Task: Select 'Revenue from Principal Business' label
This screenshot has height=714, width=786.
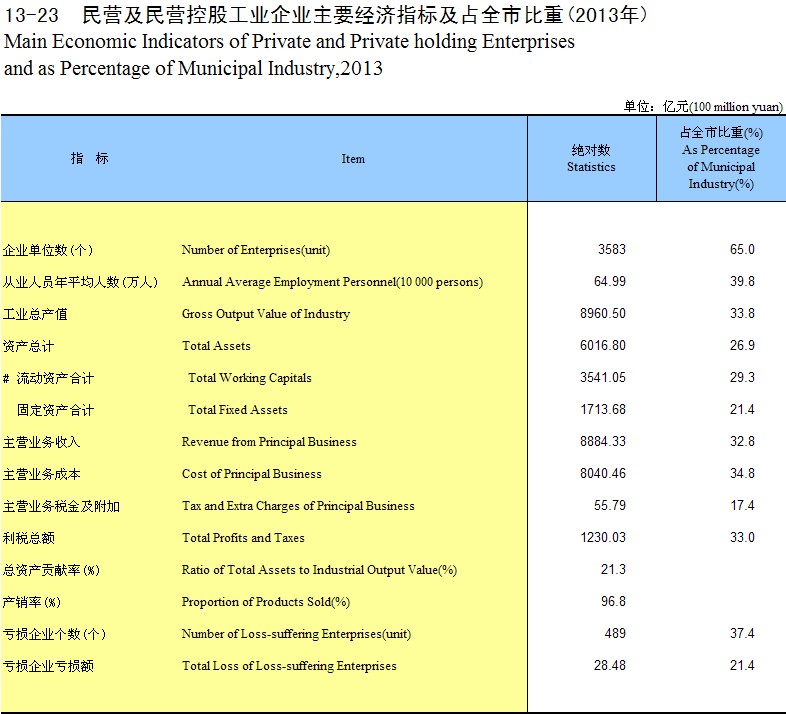Action: [269, 442]
